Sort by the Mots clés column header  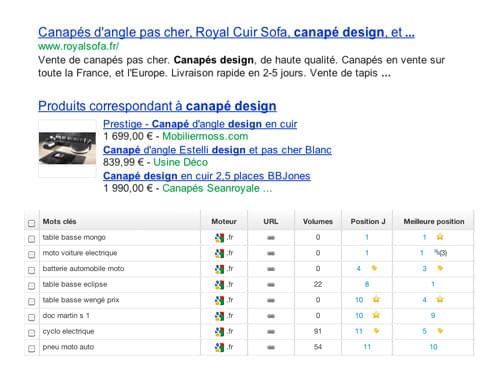tap(59, 221)
